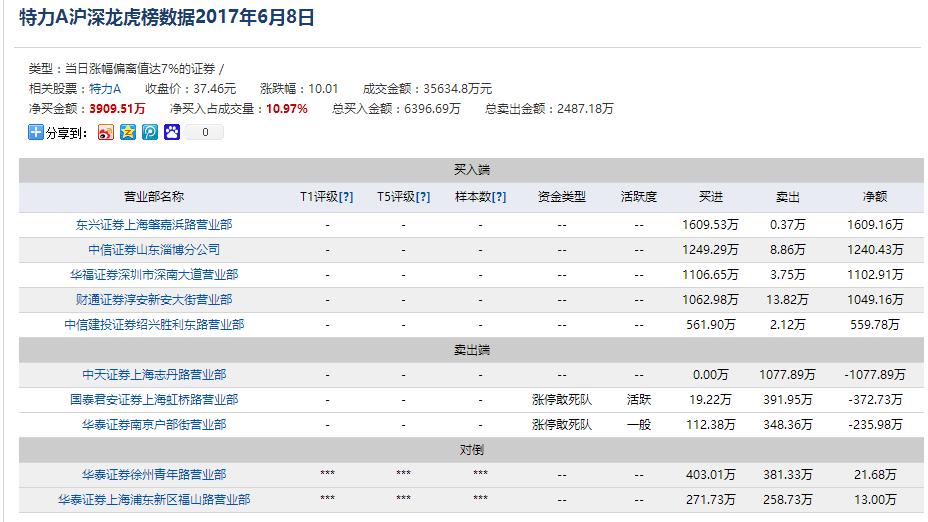Click buy amount 403.01万
This screenshot has width=928, height=522.
(x=711, y=475)
